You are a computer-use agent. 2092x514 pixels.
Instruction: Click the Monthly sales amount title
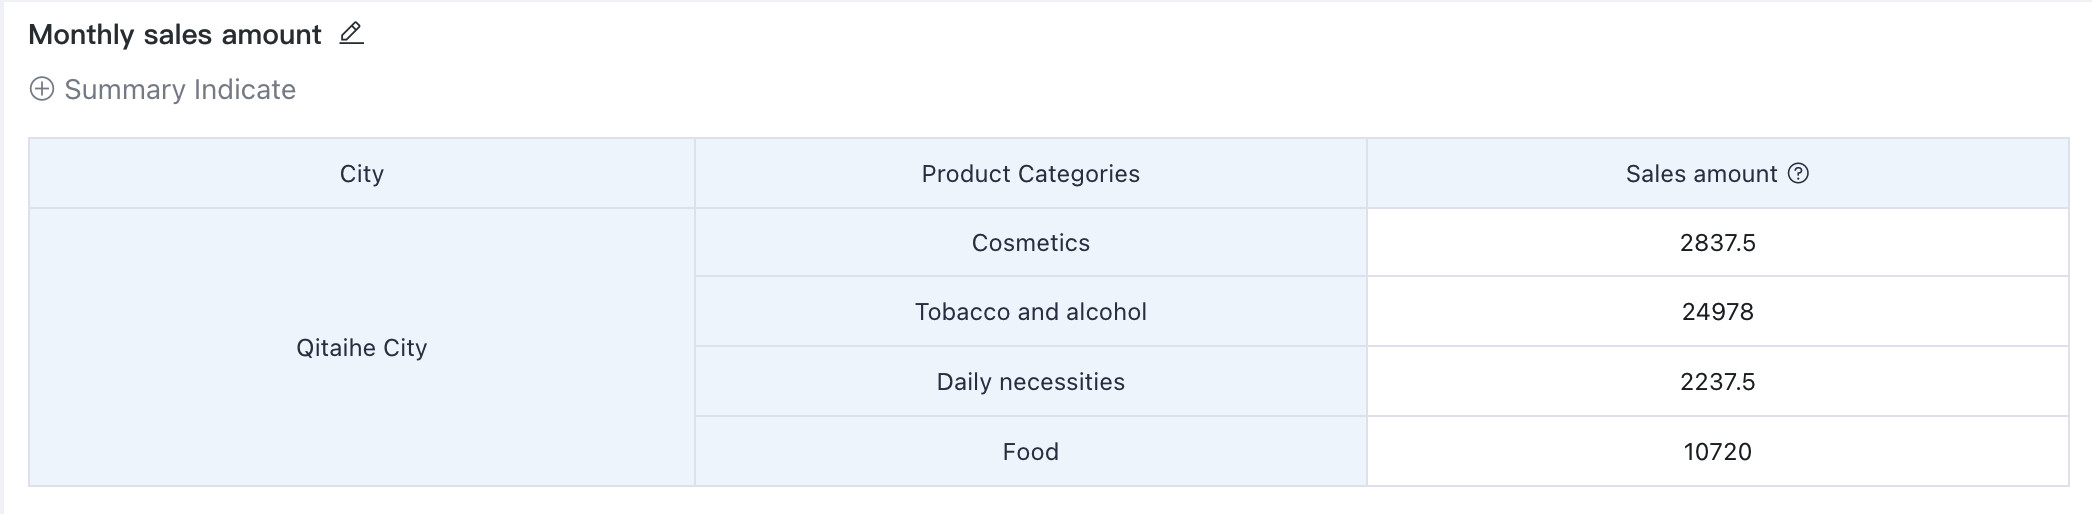click(x=175, y=34)
